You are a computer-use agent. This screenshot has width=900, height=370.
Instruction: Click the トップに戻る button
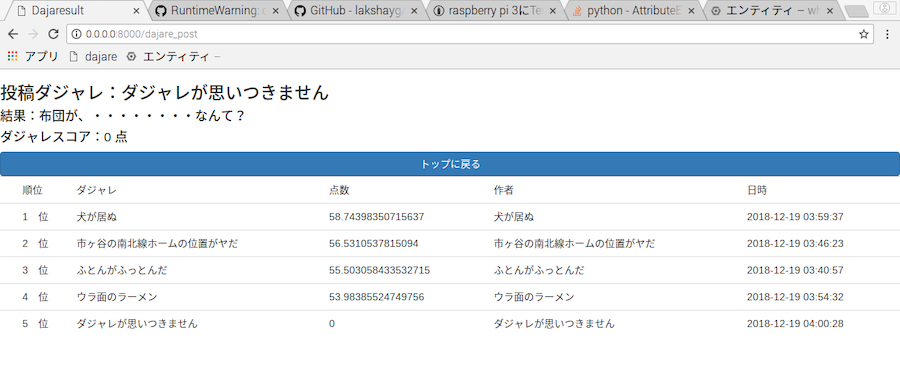click(450, 164)
